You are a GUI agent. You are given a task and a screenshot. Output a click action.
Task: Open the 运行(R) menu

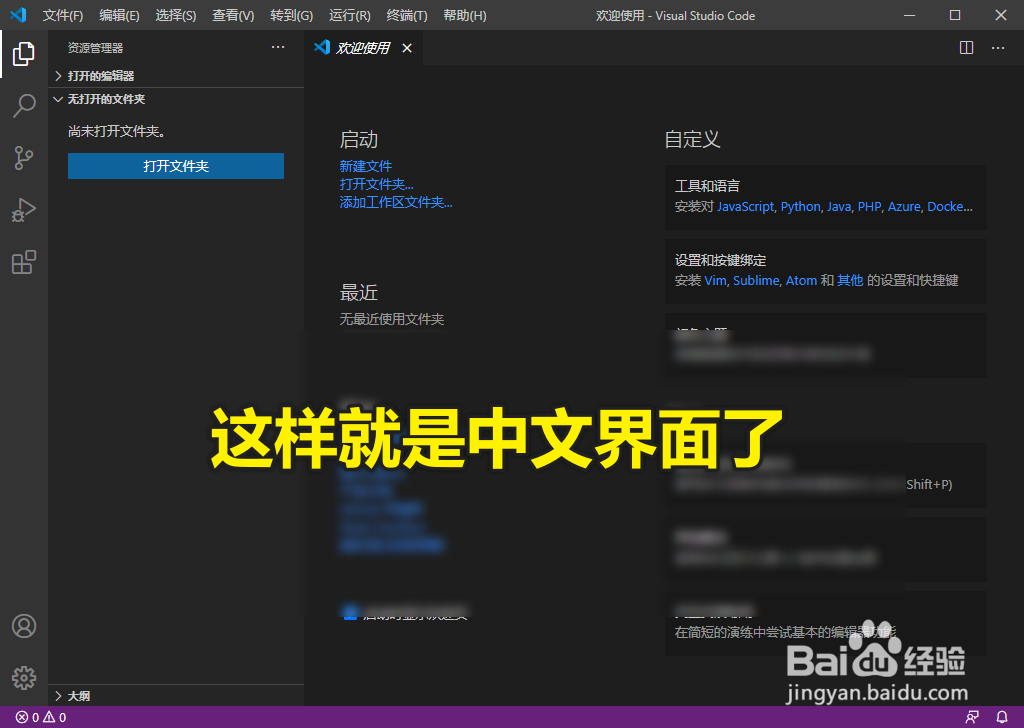pyautogui.click(x=349, y=15)
